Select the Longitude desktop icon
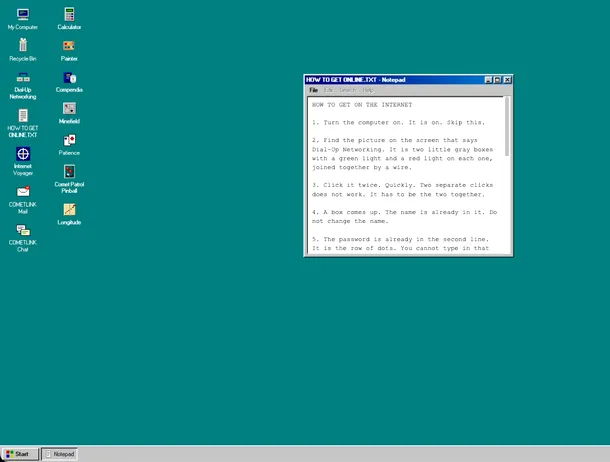This screenshot has width=610, height=462. coord(69,214)
